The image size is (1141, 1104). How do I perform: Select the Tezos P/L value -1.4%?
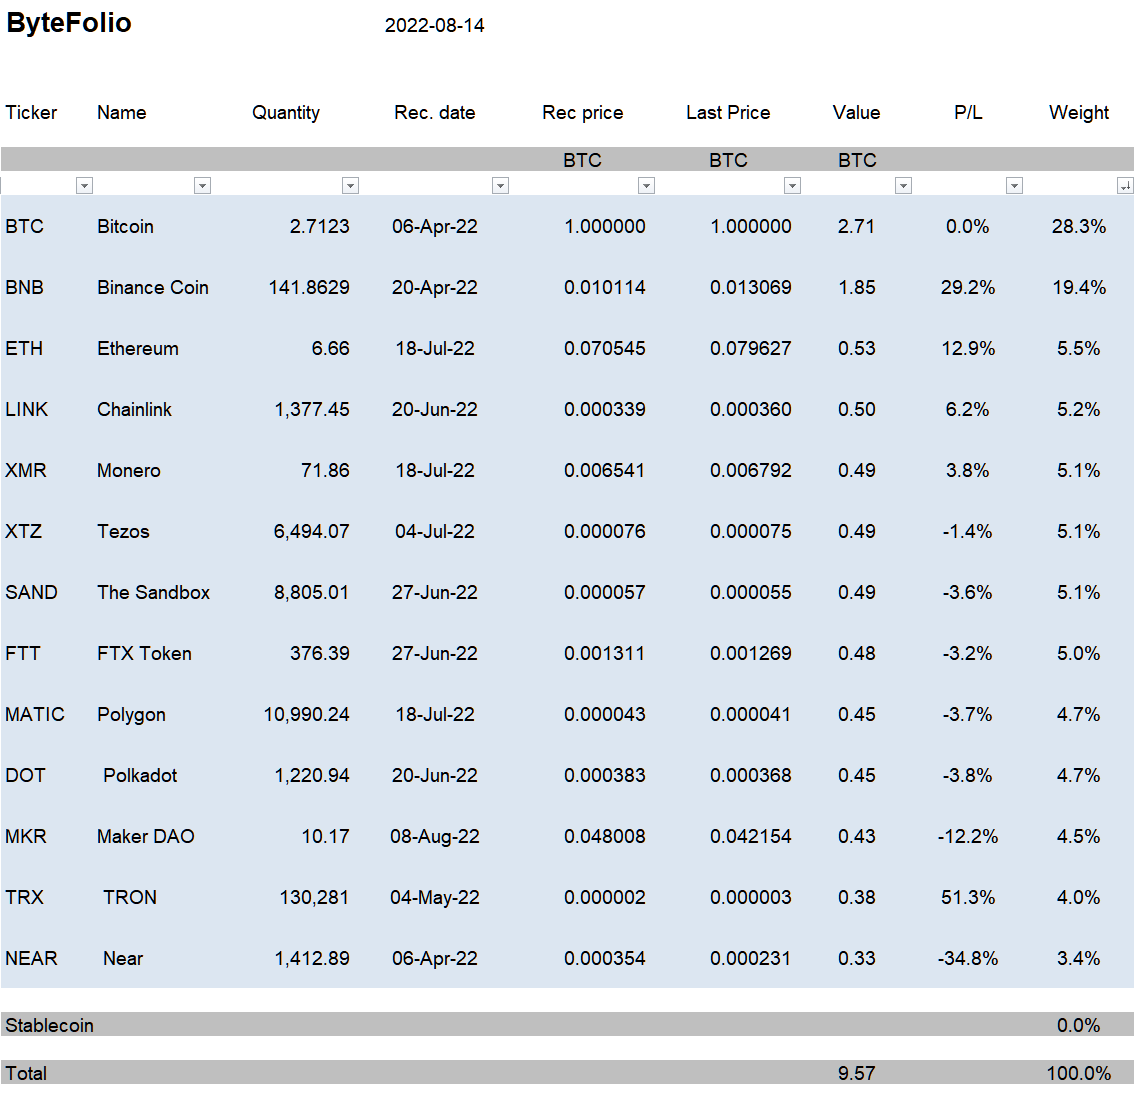[x=968, y=532]
